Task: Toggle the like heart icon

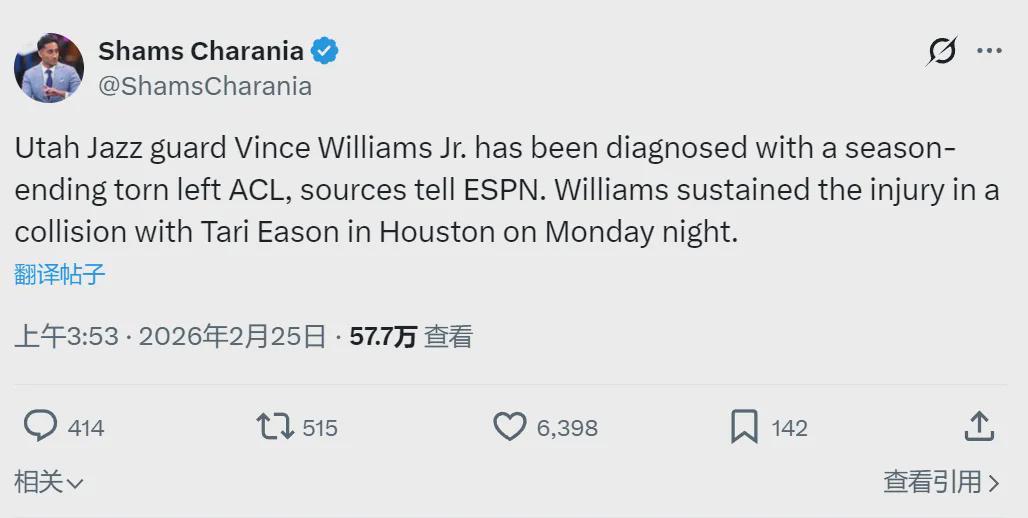Action: click(510, 427)
